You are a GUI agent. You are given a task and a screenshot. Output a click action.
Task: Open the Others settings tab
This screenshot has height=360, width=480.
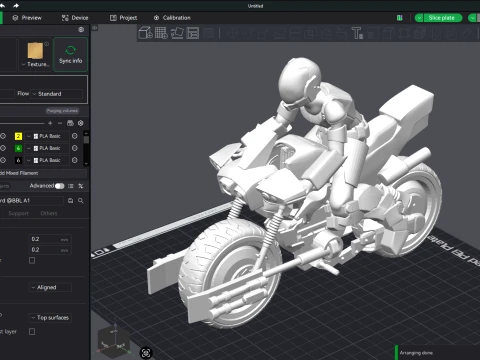click(49, 213)
